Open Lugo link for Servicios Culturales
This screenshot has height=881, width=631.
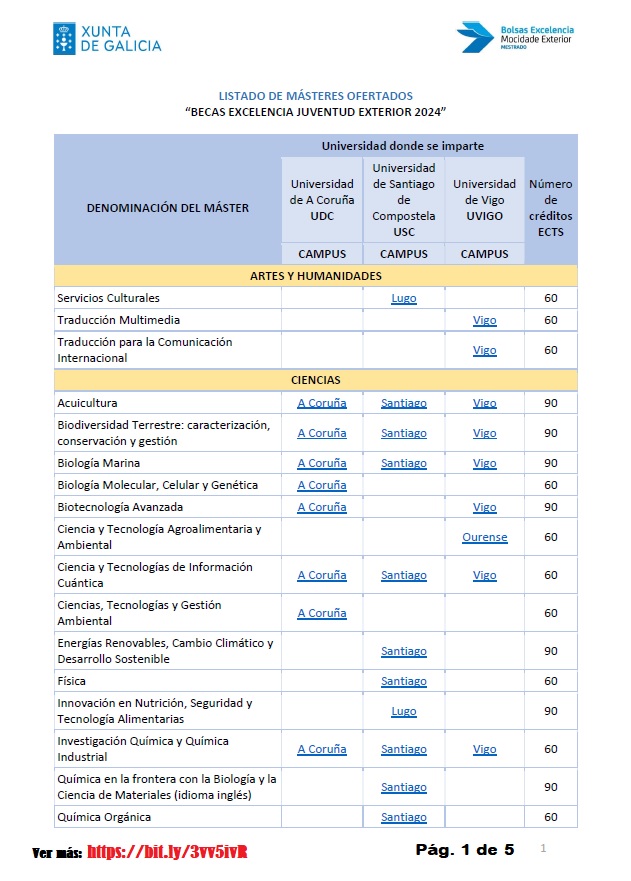[x=404, y=298]
